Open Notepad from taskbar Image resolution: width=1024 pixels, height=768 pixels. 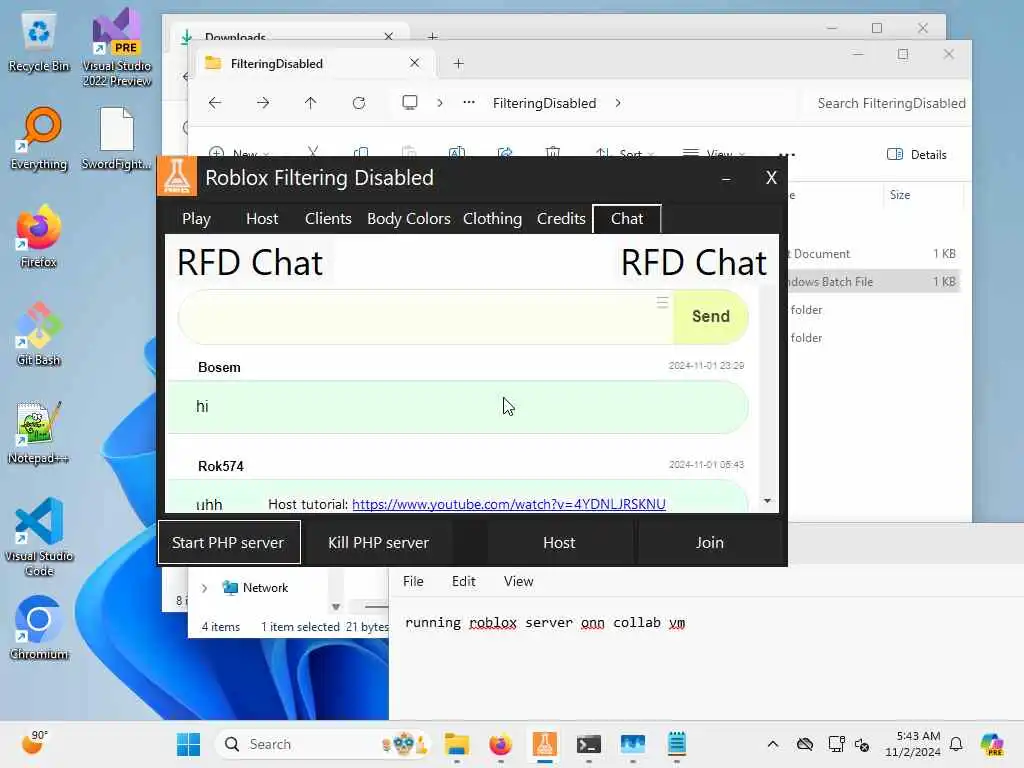(677, 744)
